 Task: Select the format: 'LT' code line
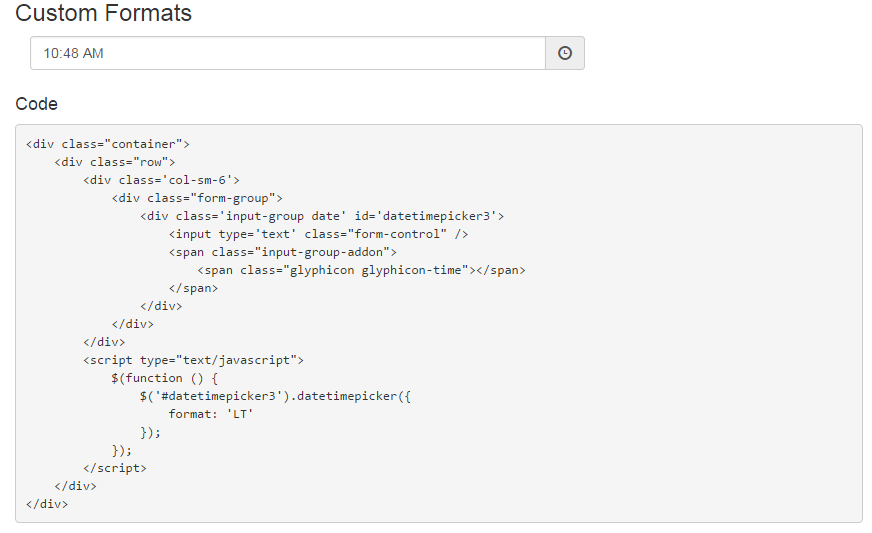click(211, 414)
